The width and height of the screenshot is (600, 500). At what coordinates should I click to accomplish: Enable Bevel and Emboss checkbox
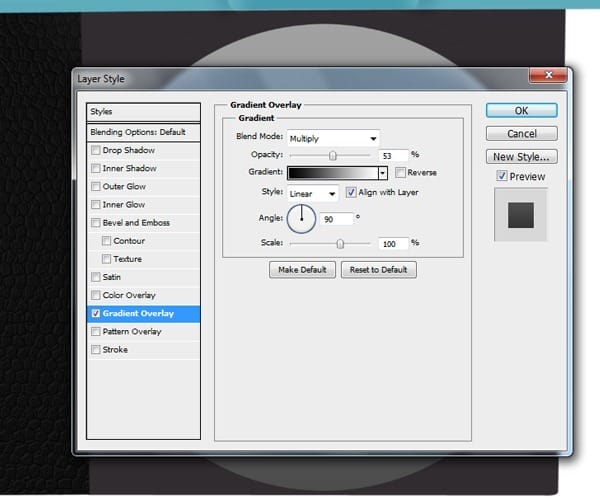pos(96,223)
